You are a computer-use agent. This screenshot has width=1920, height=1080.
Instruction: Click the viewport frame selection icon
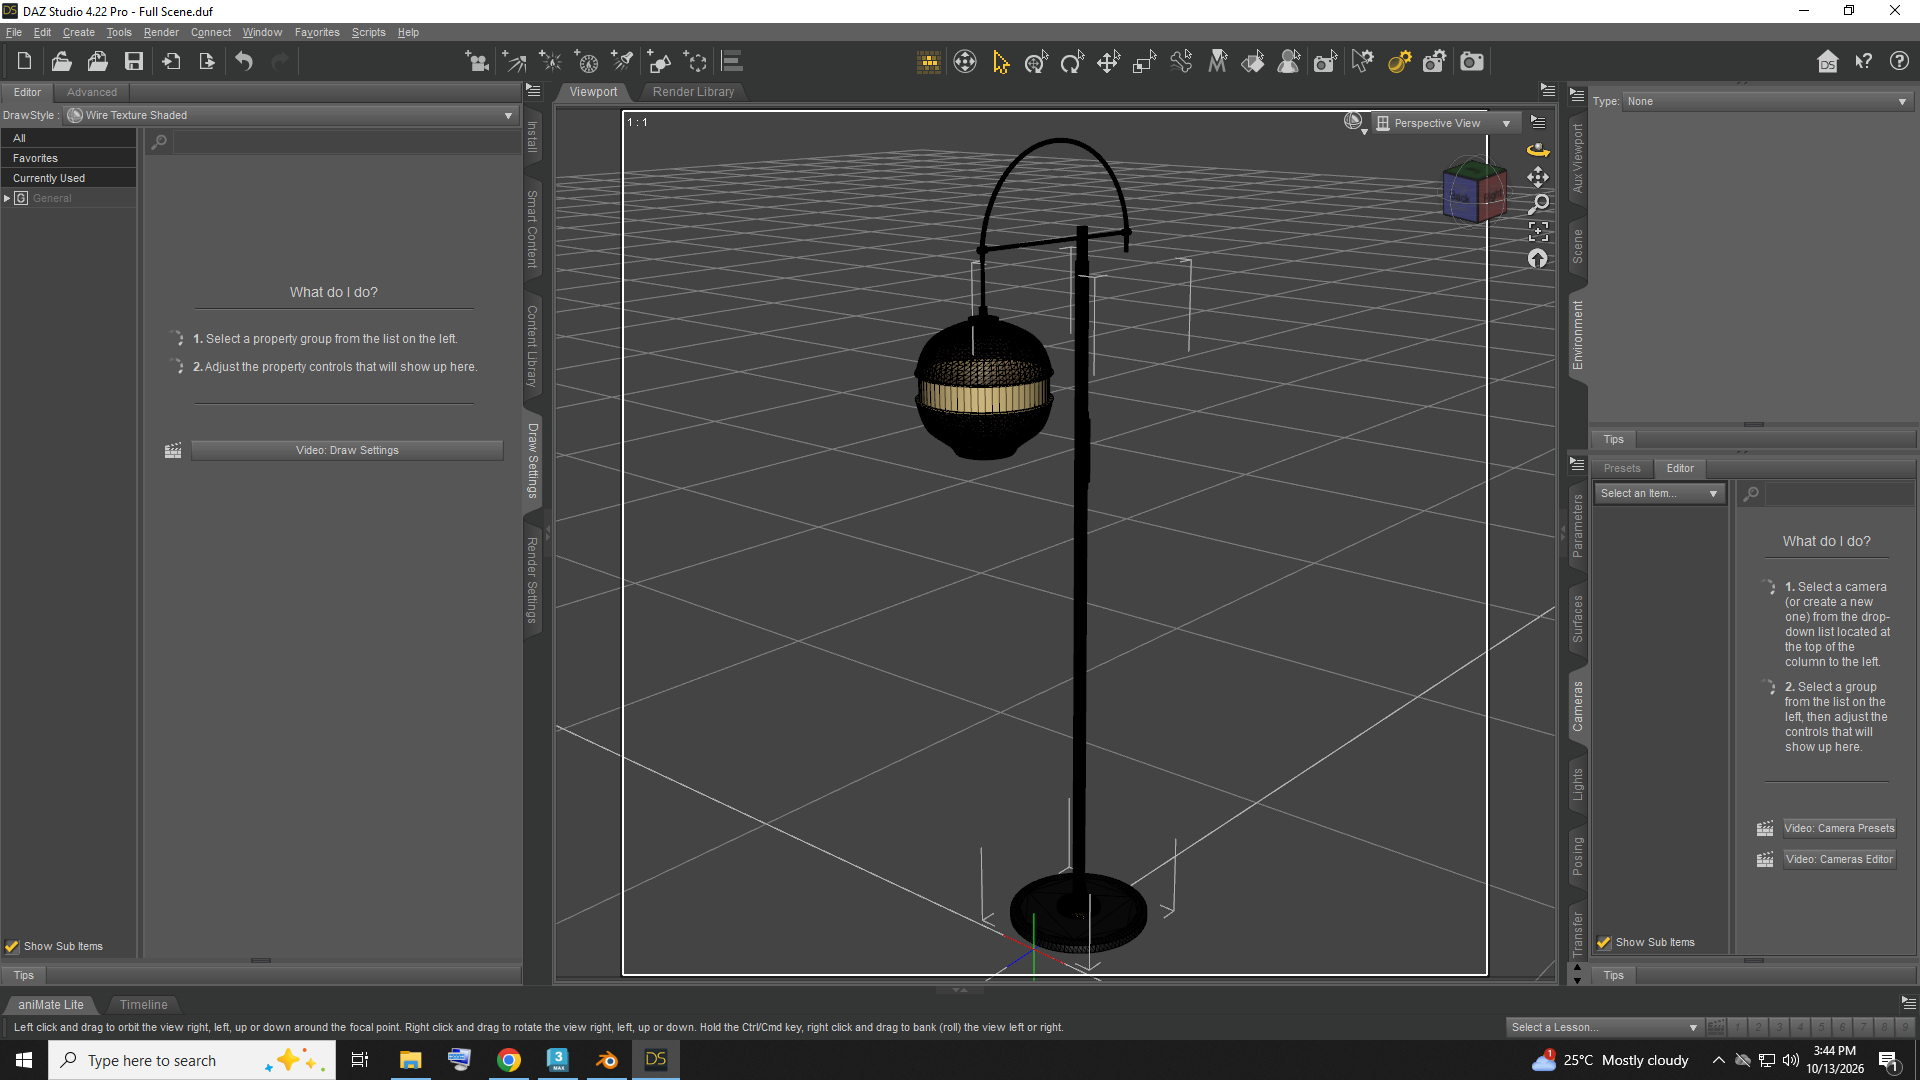click(1538, 231)
